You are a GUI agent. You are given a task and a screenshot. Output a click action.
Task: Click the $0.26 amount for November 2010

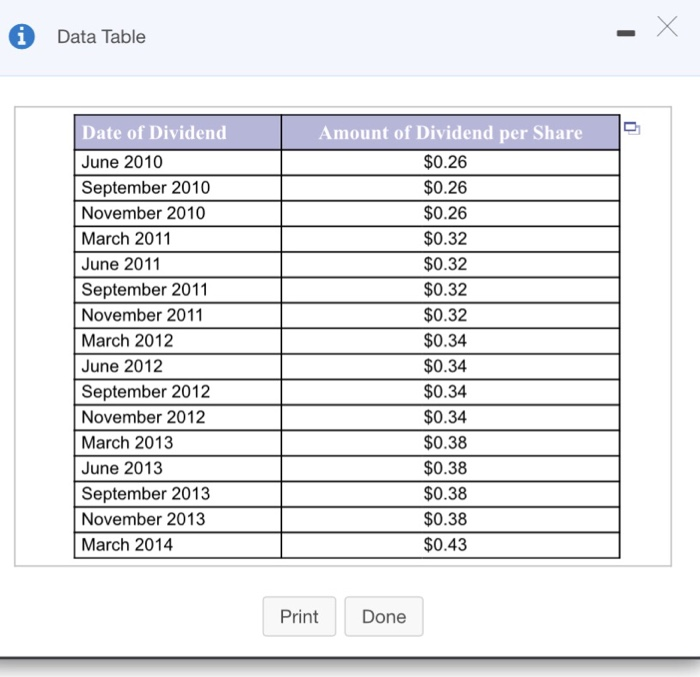[x=450, y=213]
